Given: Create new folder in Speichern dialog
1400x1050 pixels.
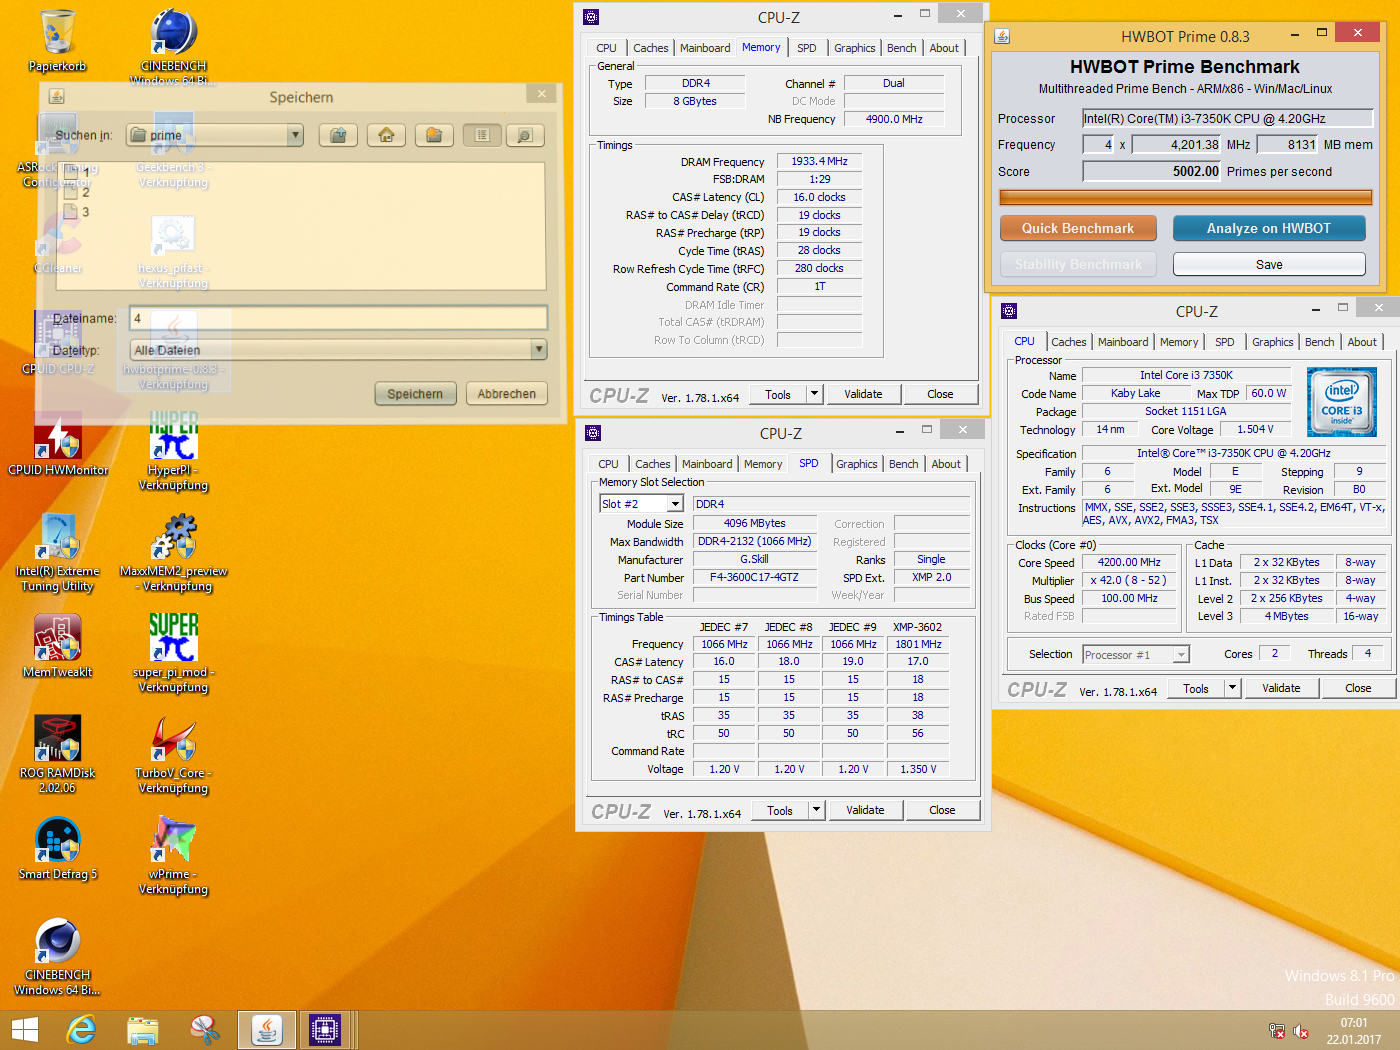Looking at the screenshot, I should (x=434, y=135).
